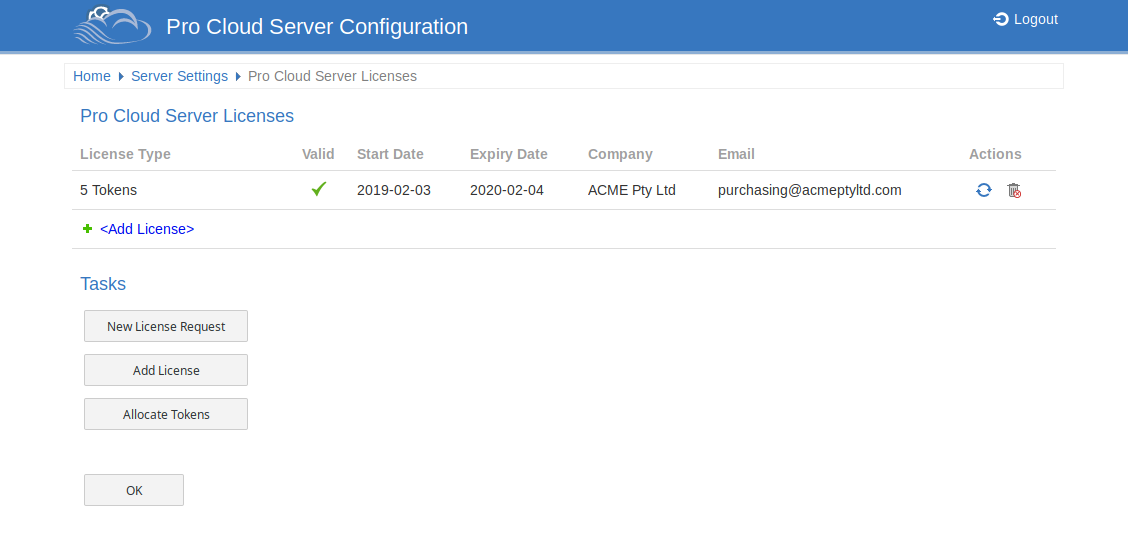Click the logout arrow icon in header
The width and height of the screenshot is (1128, 559).
(1000, 19)
